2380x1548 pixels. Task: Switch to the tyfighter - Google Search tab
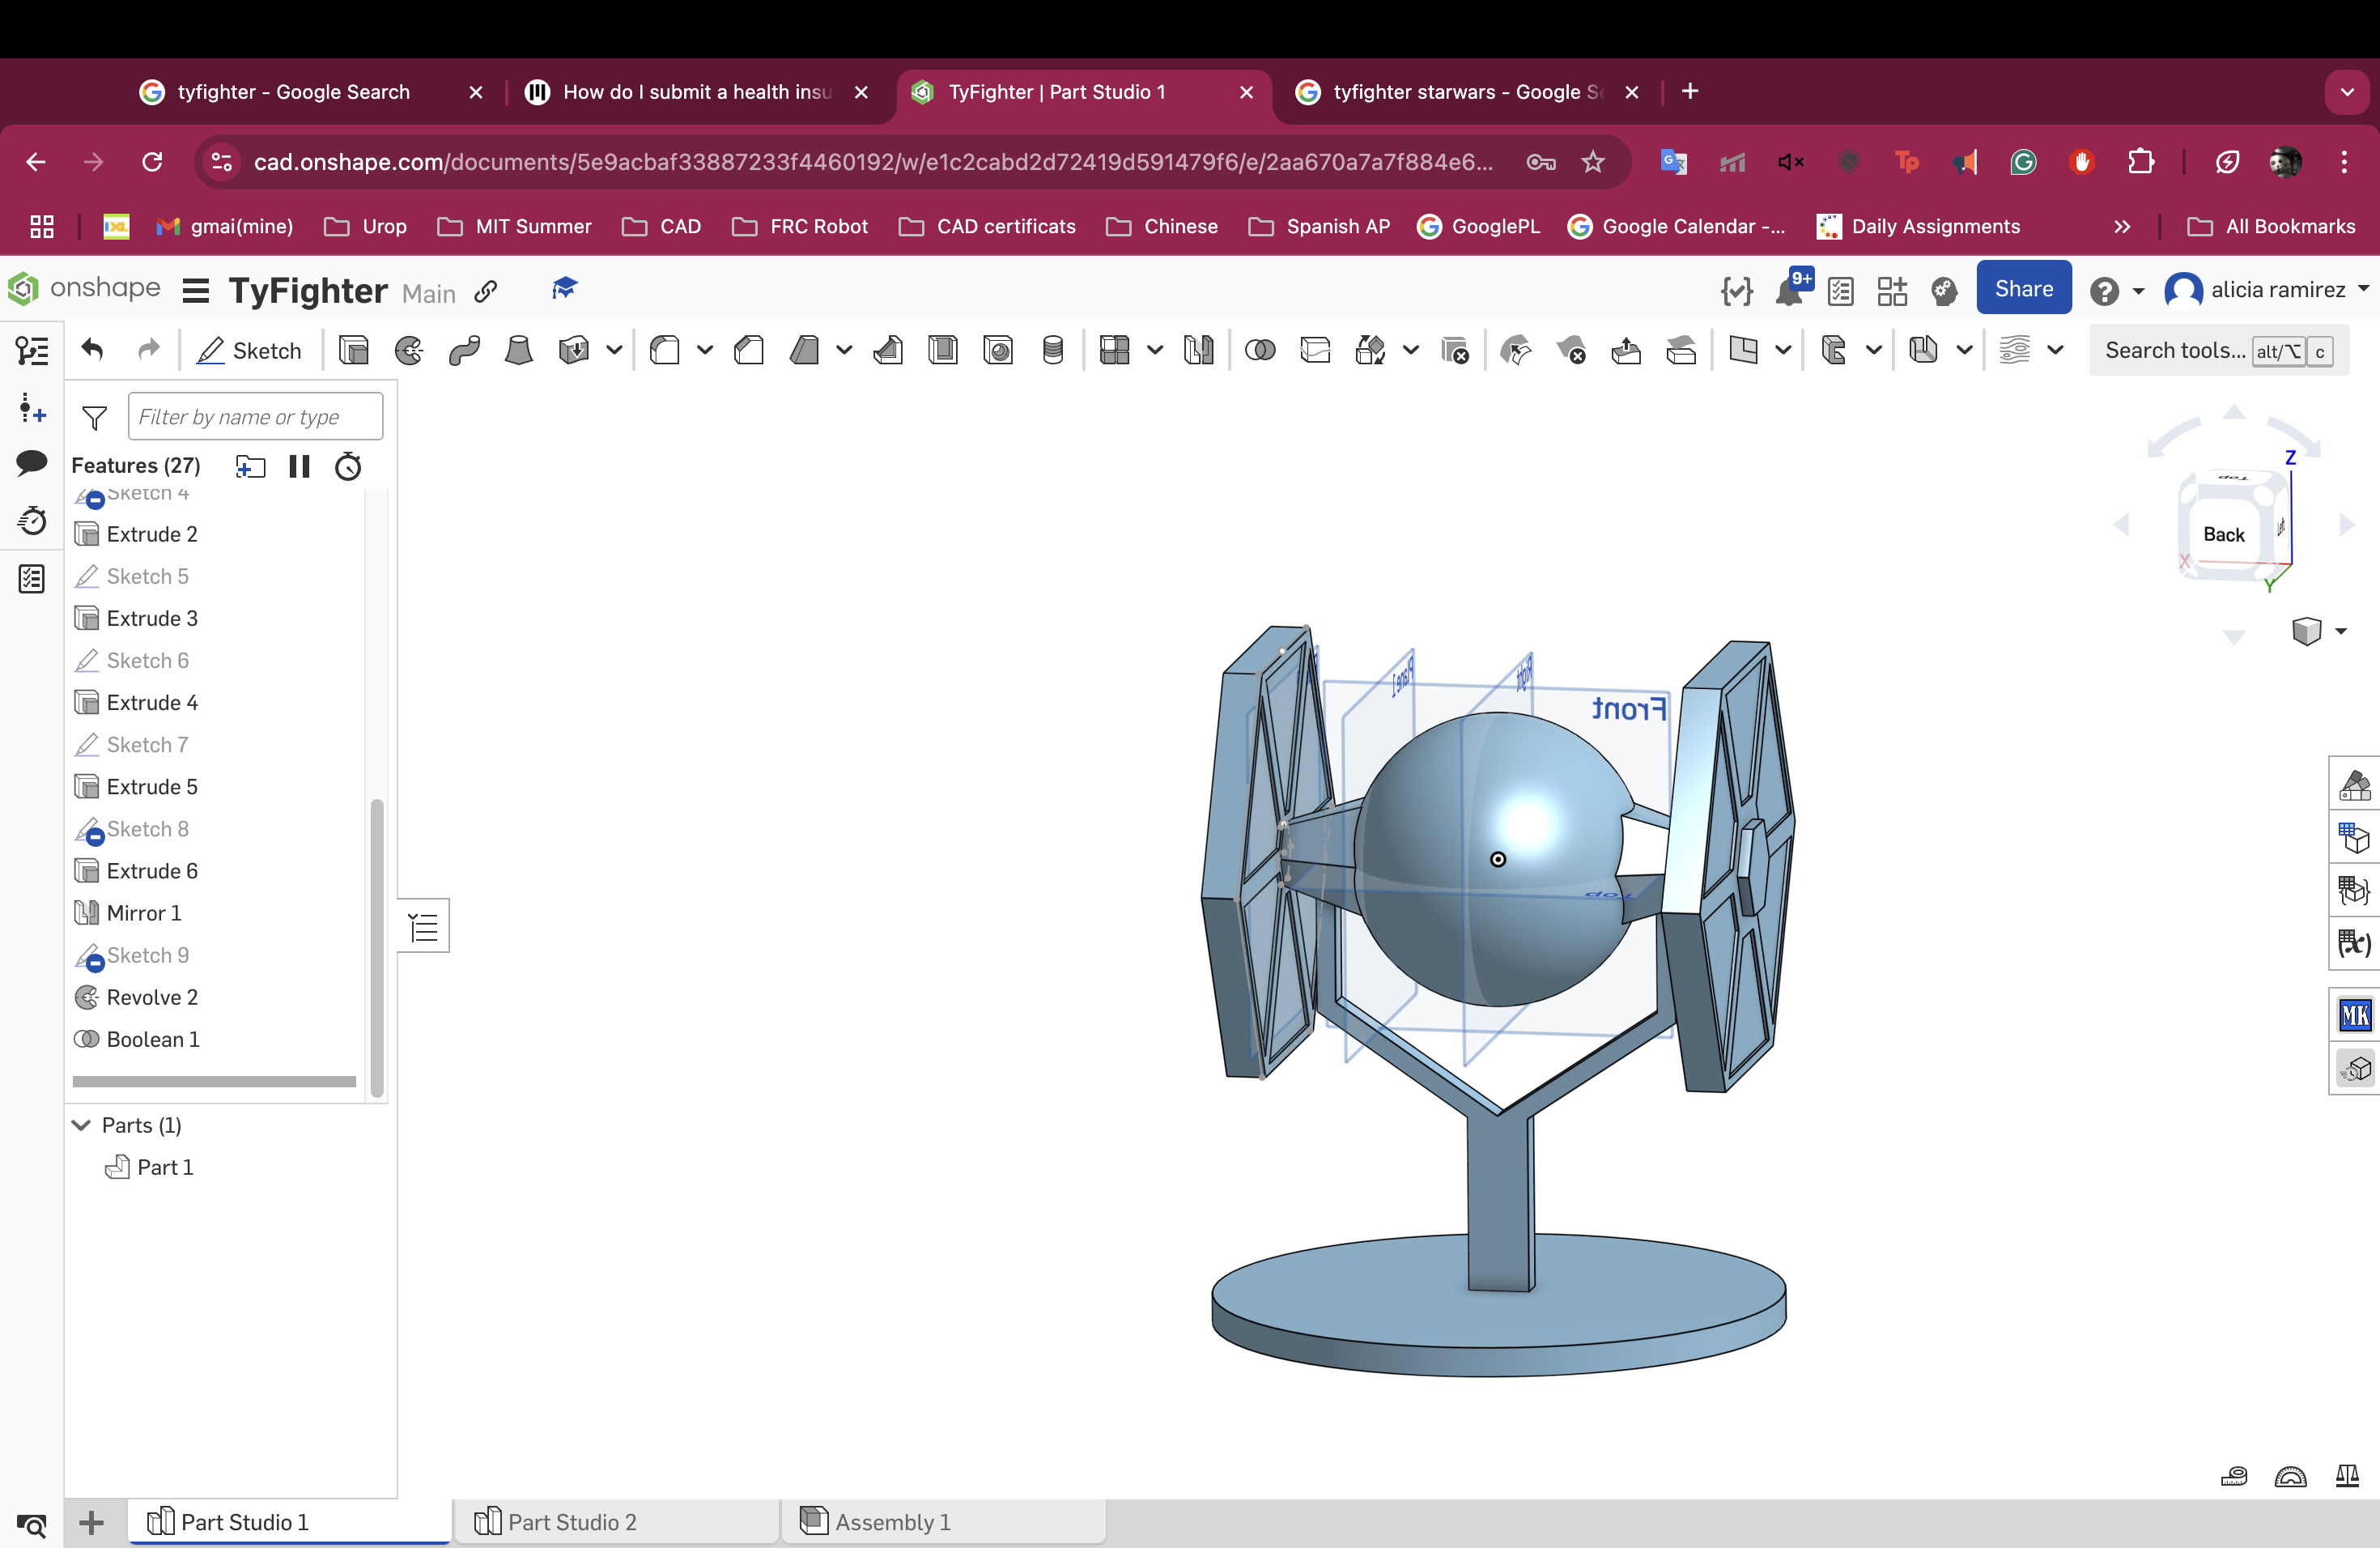click(293, 92)
